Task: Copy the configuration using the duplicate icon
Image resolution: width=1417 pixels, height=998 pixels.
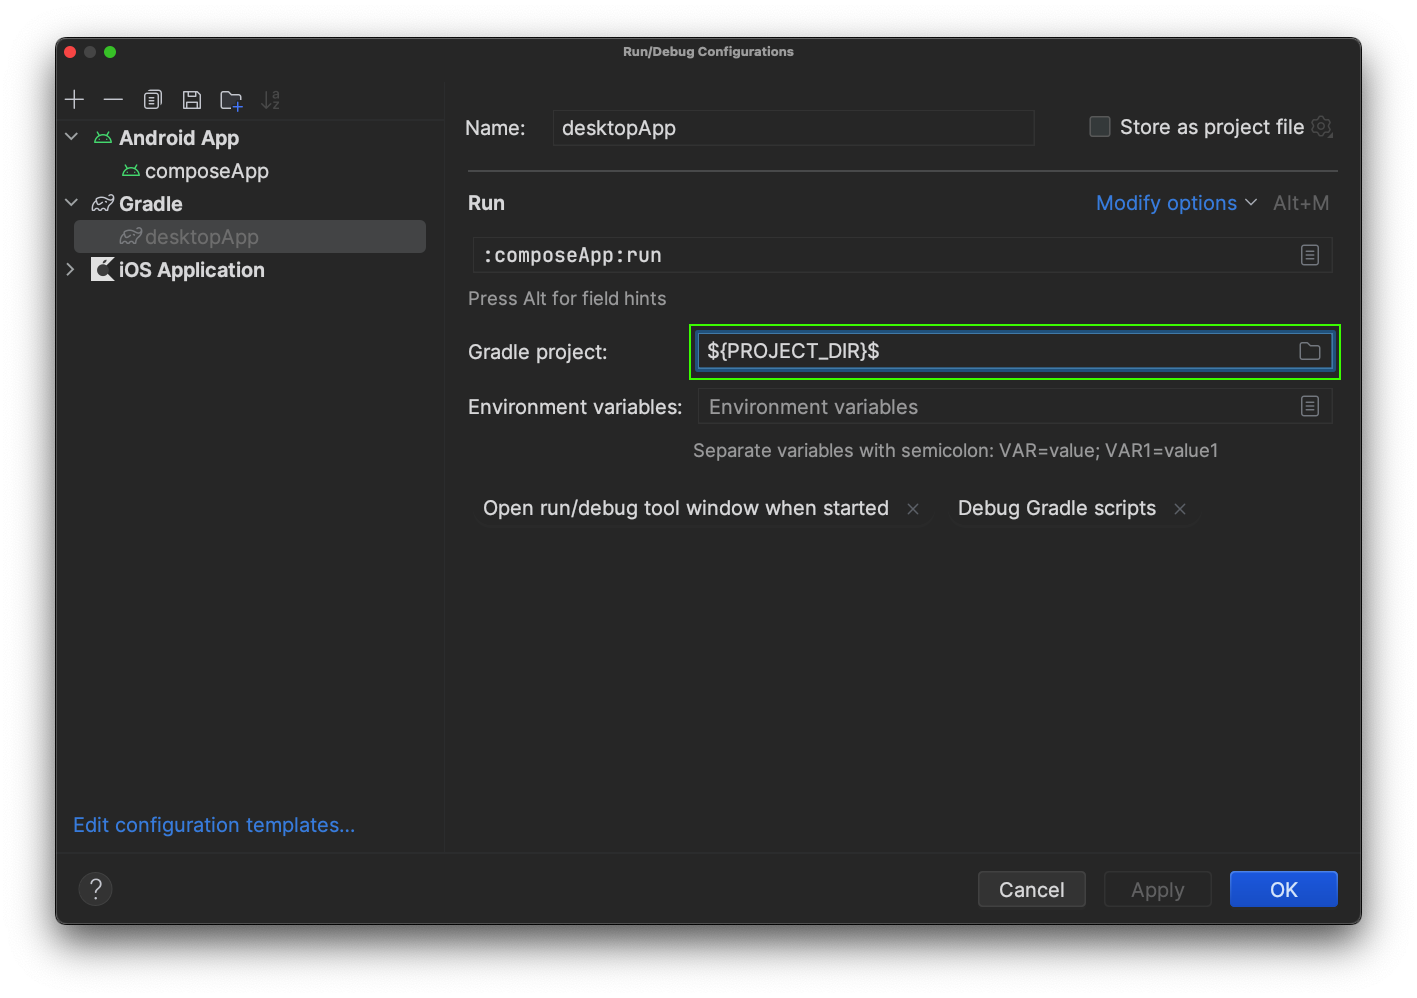Action: click(x=152, y=99)
